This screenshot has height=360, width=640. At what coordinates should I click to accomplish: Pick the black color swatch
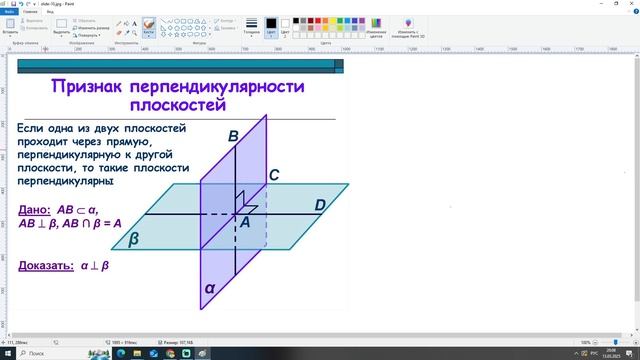point(296,21)
